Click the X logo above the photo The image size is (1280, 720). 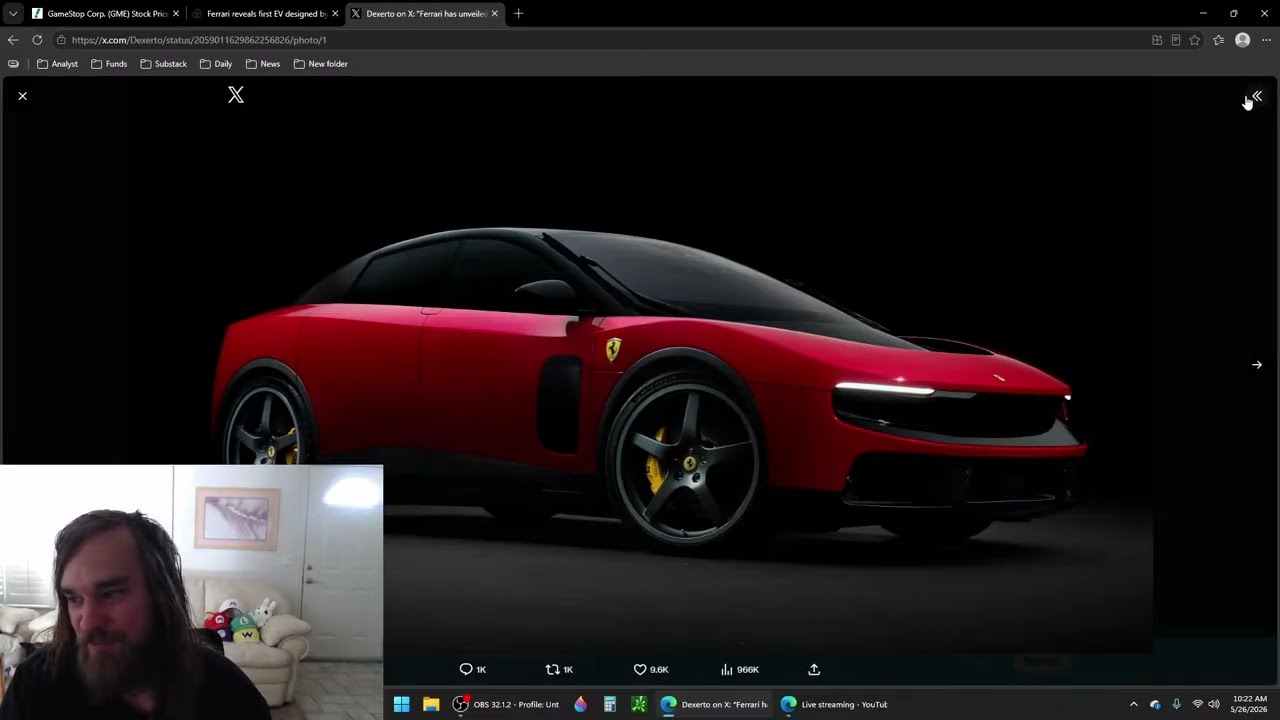click(236, 95)
